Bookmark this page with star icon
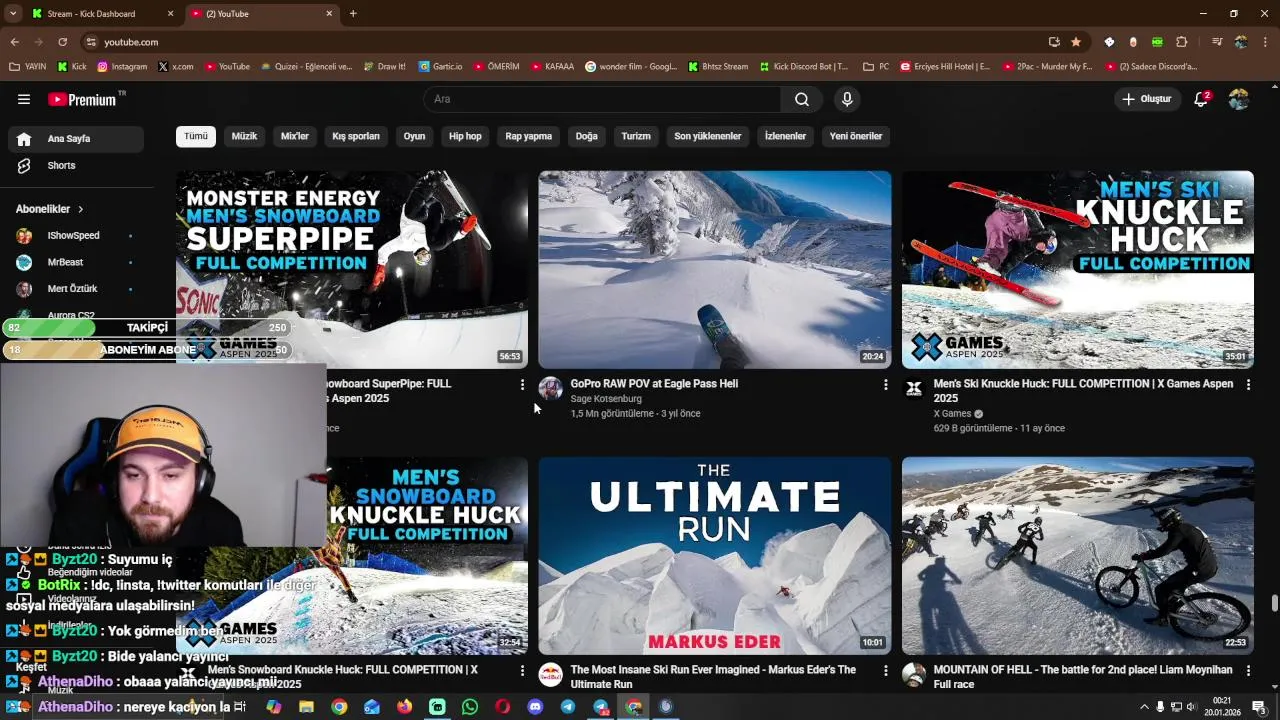This screenshot has height=720, width=1280. pos(1076,42)
